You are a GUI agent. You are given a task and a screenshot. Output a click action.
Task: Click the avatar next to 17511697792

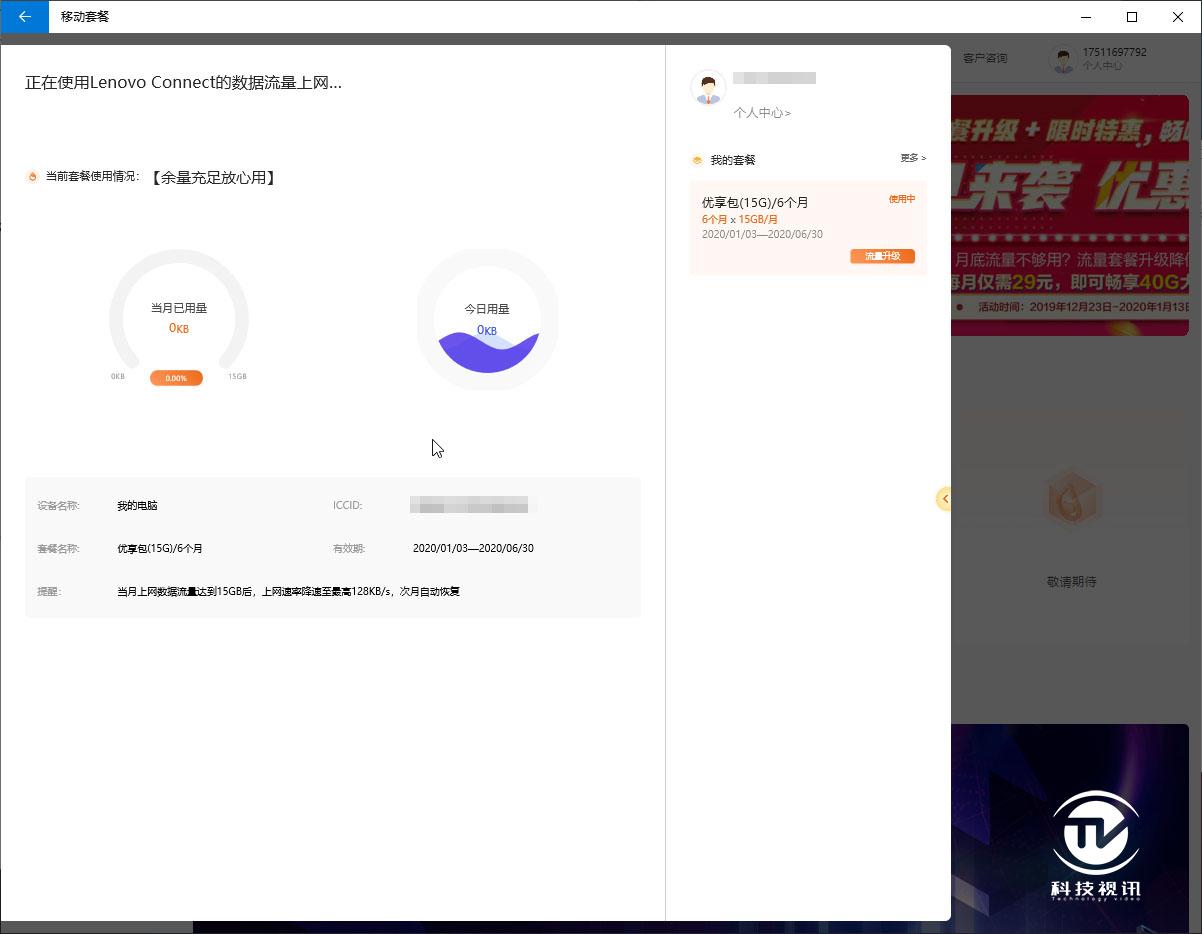click(x=1063, y=60)
